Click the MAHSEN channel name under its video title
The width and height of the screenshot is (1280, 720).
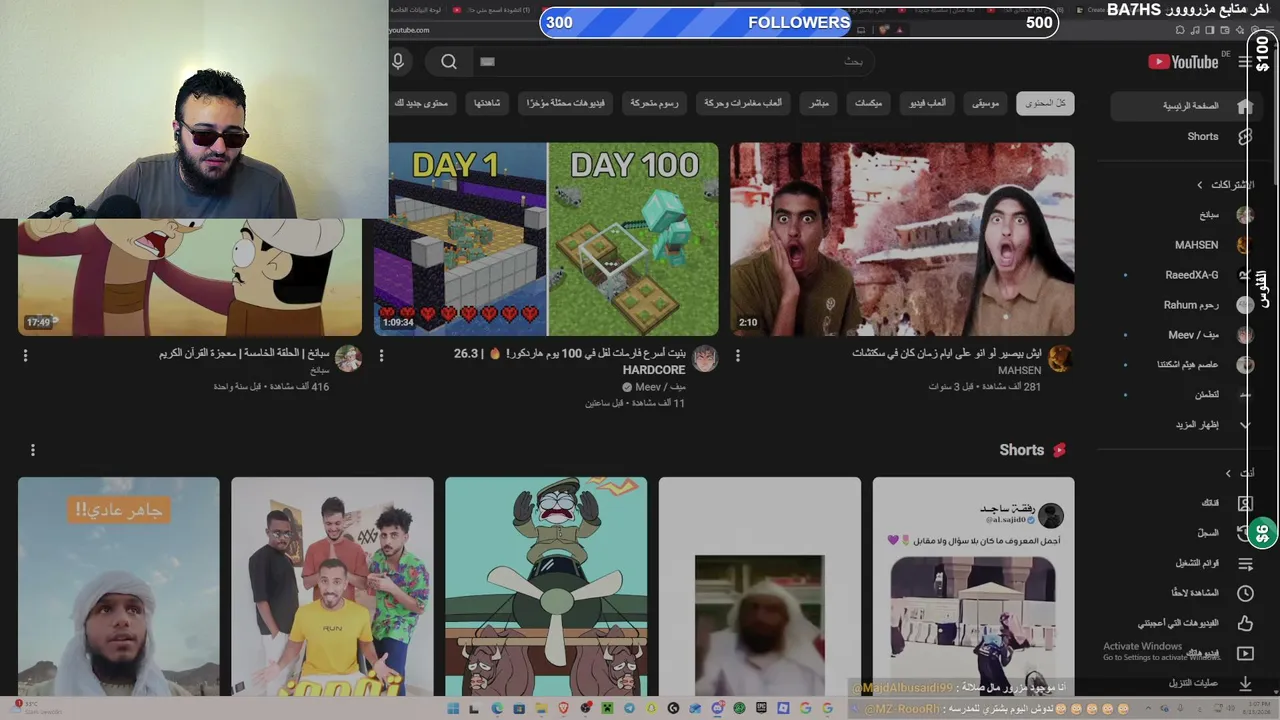click(x=1020, y=371)
